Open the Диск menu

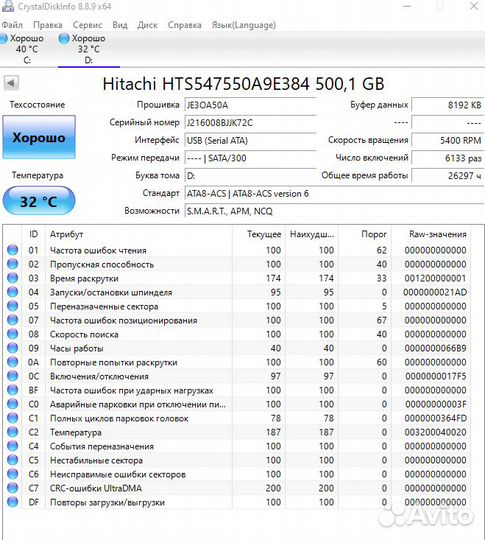point(147,25)
